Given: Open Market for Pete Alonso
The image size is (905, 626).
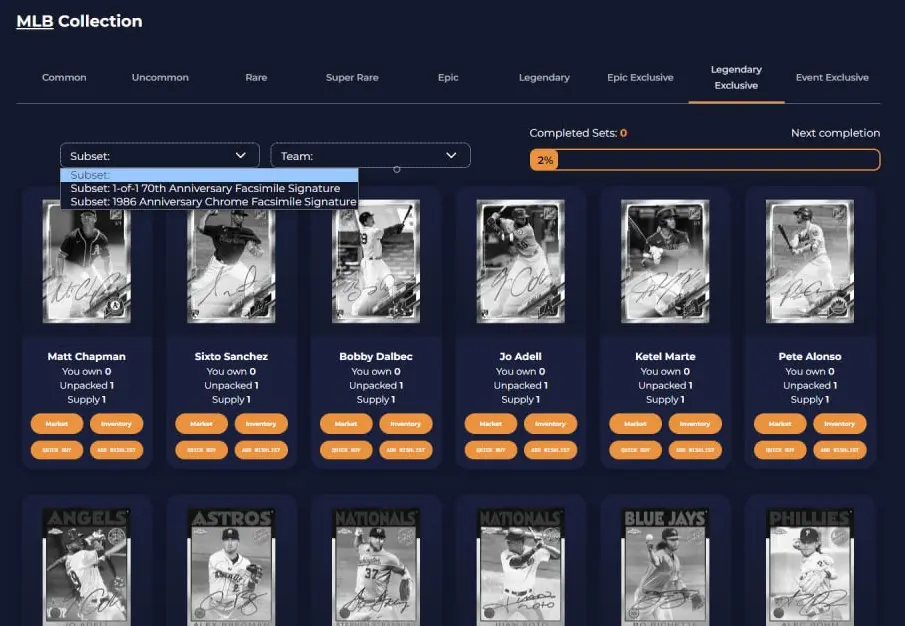Looking at the screenshot, I should [780, 423].
